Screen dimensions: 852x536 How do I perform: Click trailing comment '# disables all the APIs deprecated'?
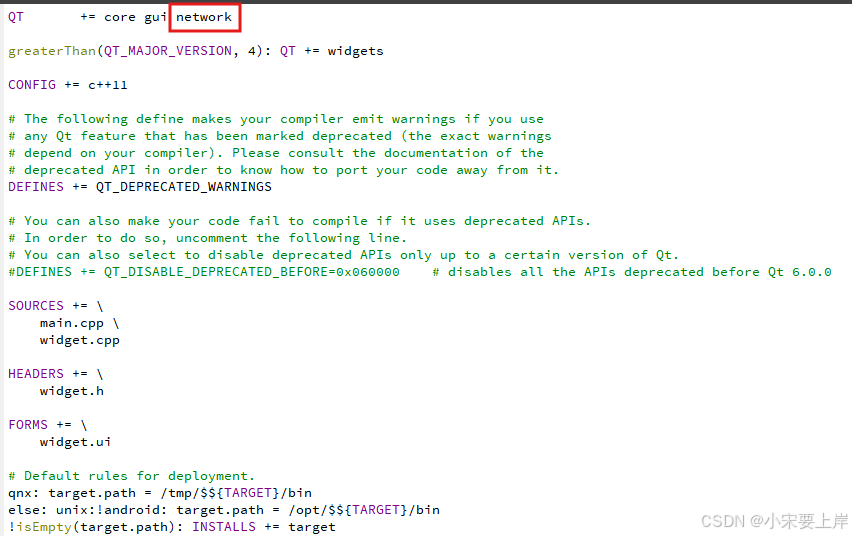(x=632, y=272)
